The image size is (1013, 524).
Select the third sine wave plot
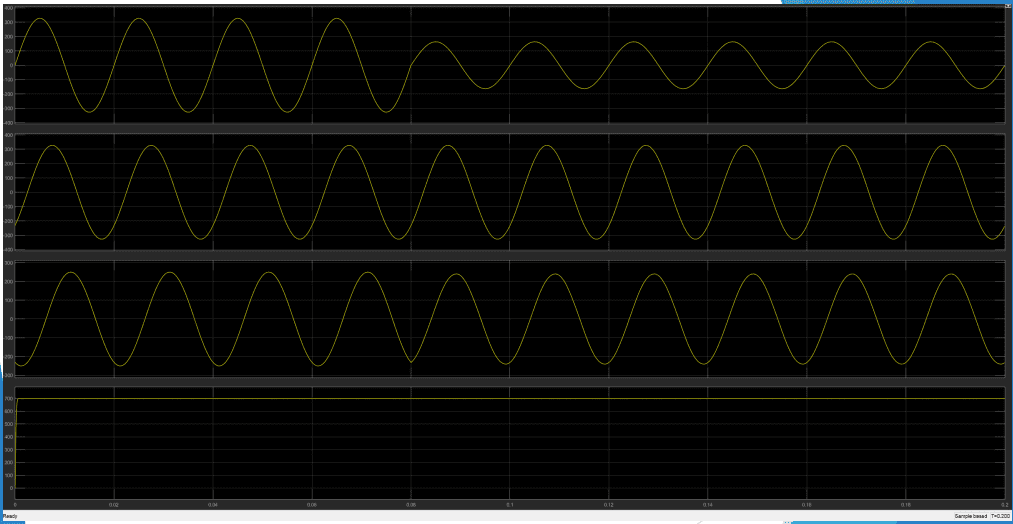click(510, 318)
